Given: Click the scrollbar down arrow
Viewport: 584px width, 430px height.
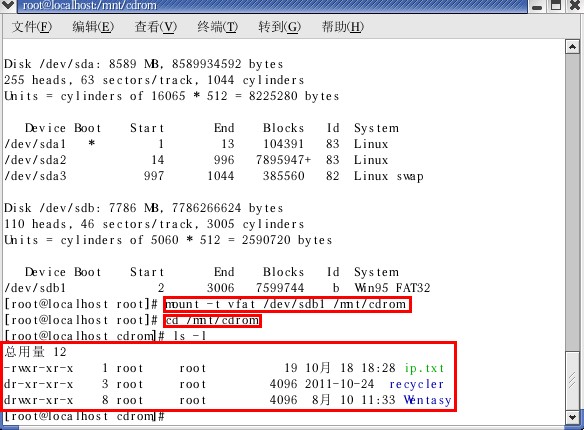Looking at the screenshot, I should [x=572, y=417].
